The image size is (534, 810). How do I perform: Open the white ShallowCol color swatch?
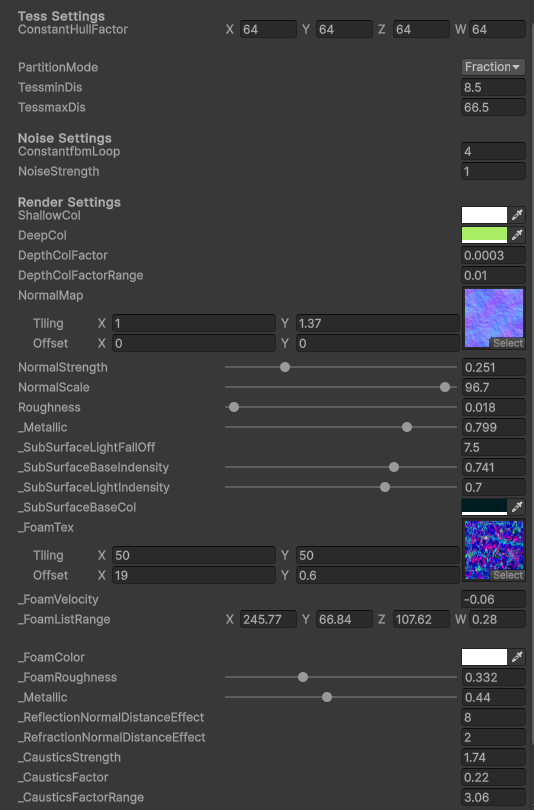484,215
